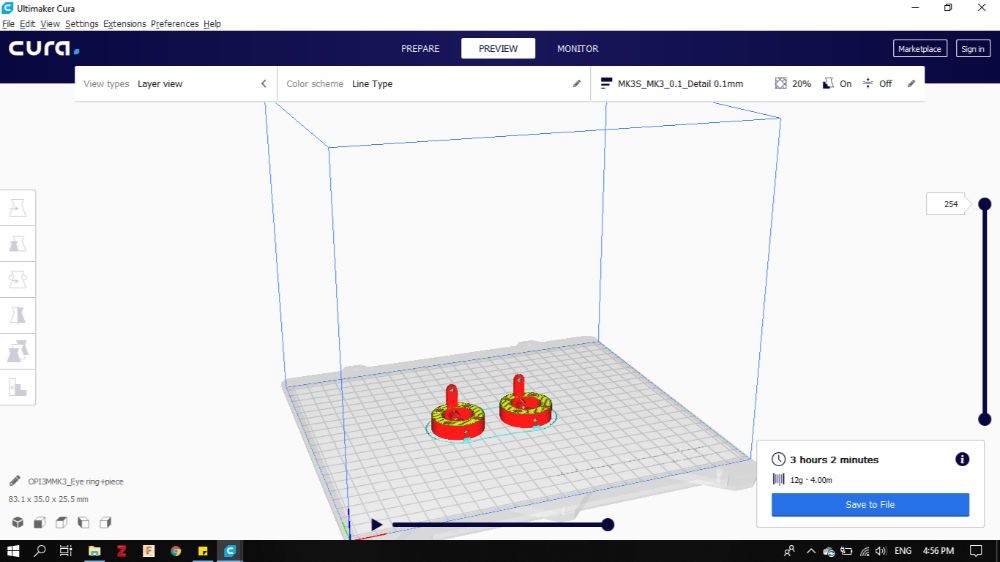Click the 4:56 PM clock
Screen dimensions: 1000x562
point(939,551)
